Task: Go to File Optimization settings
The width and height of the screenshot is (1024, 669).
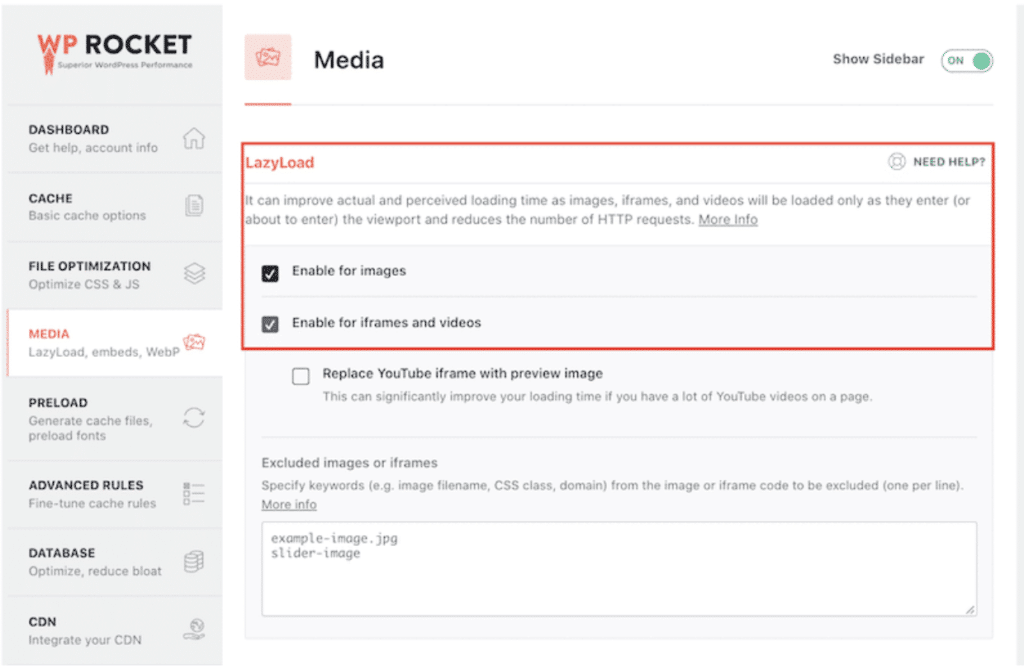Action: click(114, 274)
